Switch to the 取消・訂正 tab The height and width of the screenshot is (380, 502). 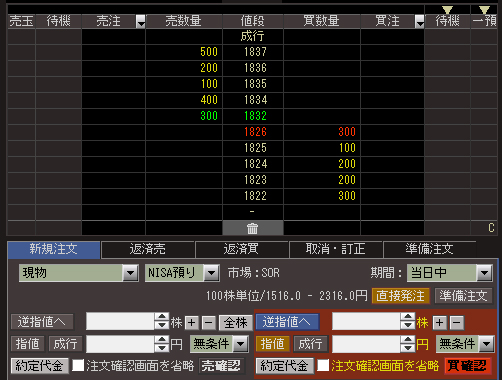click(x=335, y=249)
